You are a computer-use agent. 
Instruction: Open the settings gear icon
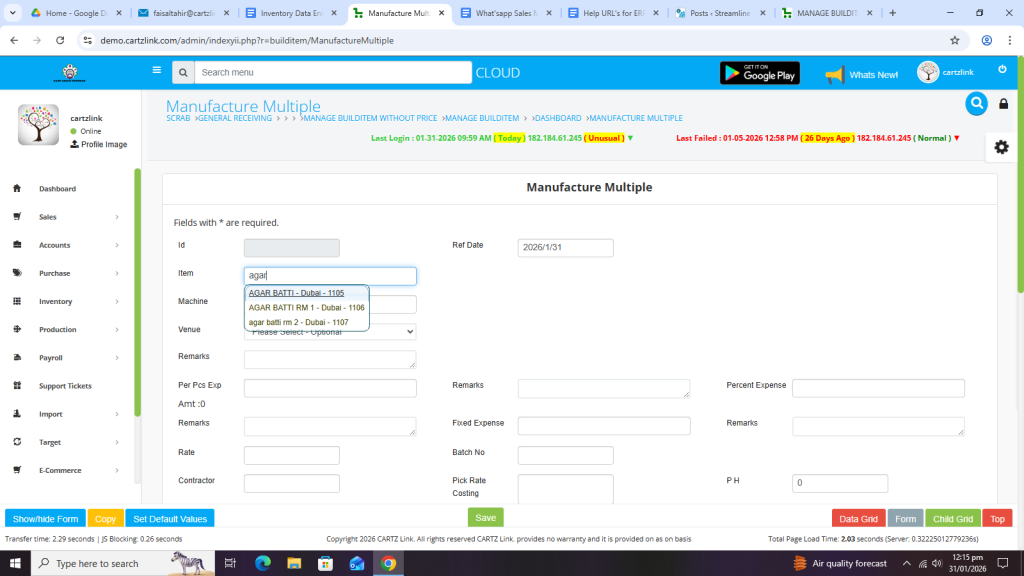coord(1001,147)
